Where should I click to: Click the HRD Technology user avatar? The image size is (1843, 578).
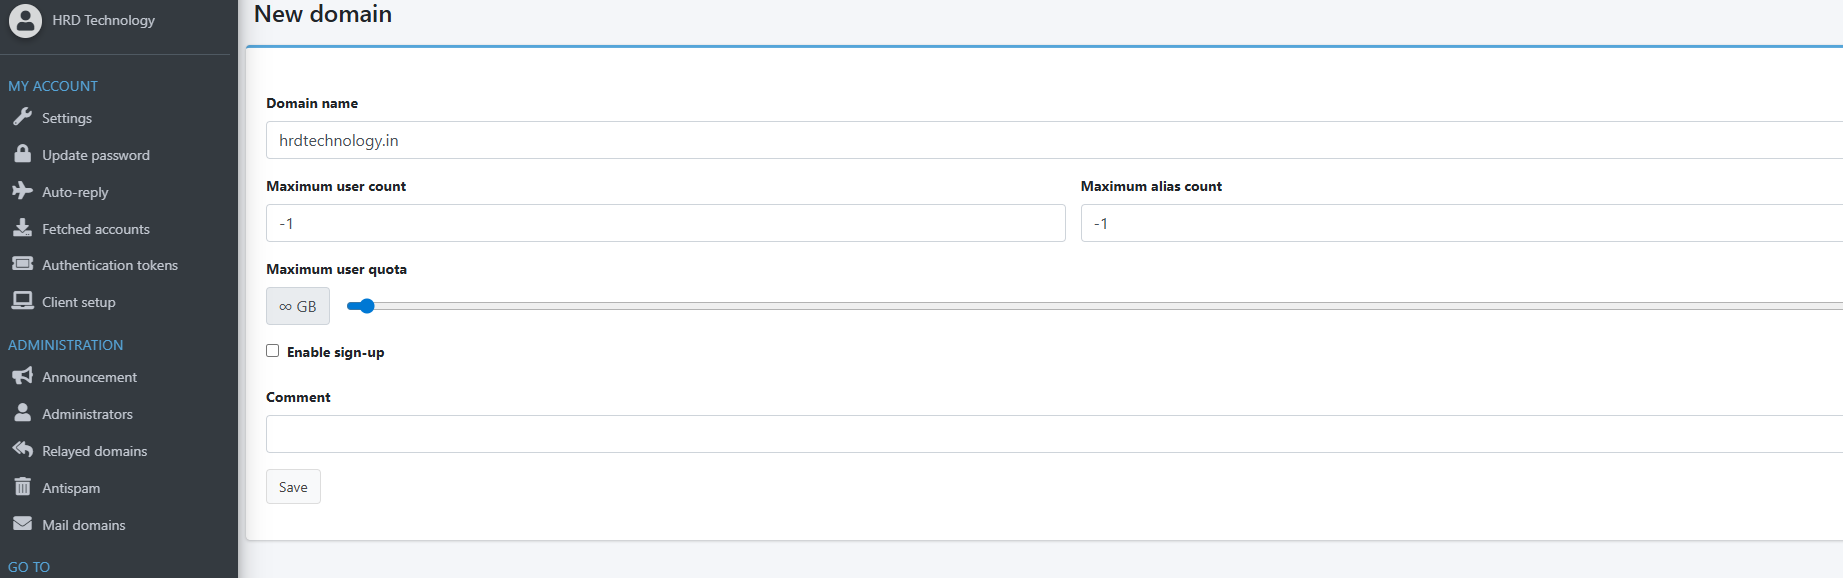click(x=25, y=20)
